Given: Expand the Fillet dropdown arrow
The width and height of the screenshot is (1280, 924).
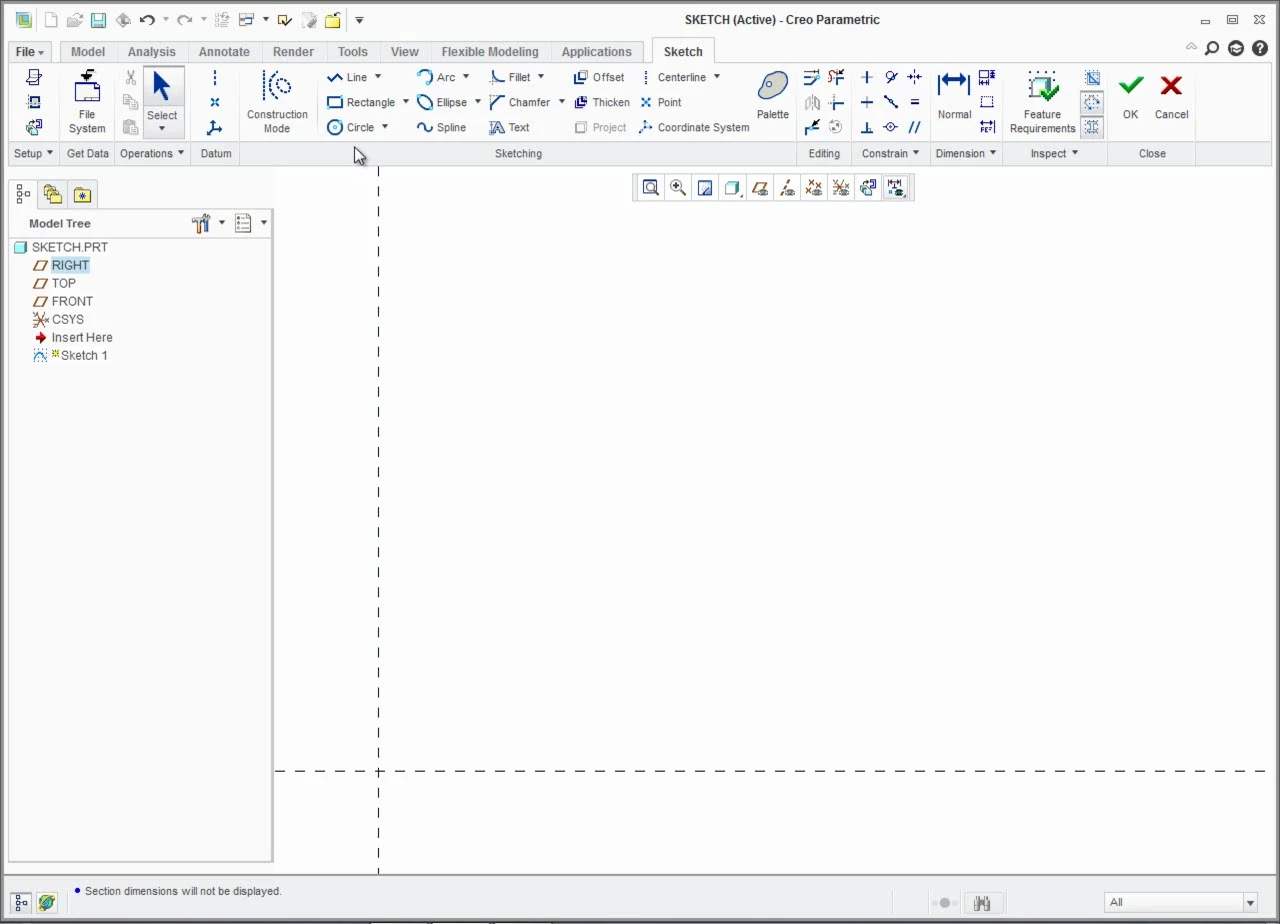Looking at the screenshot, I should [x=541, y=77].
